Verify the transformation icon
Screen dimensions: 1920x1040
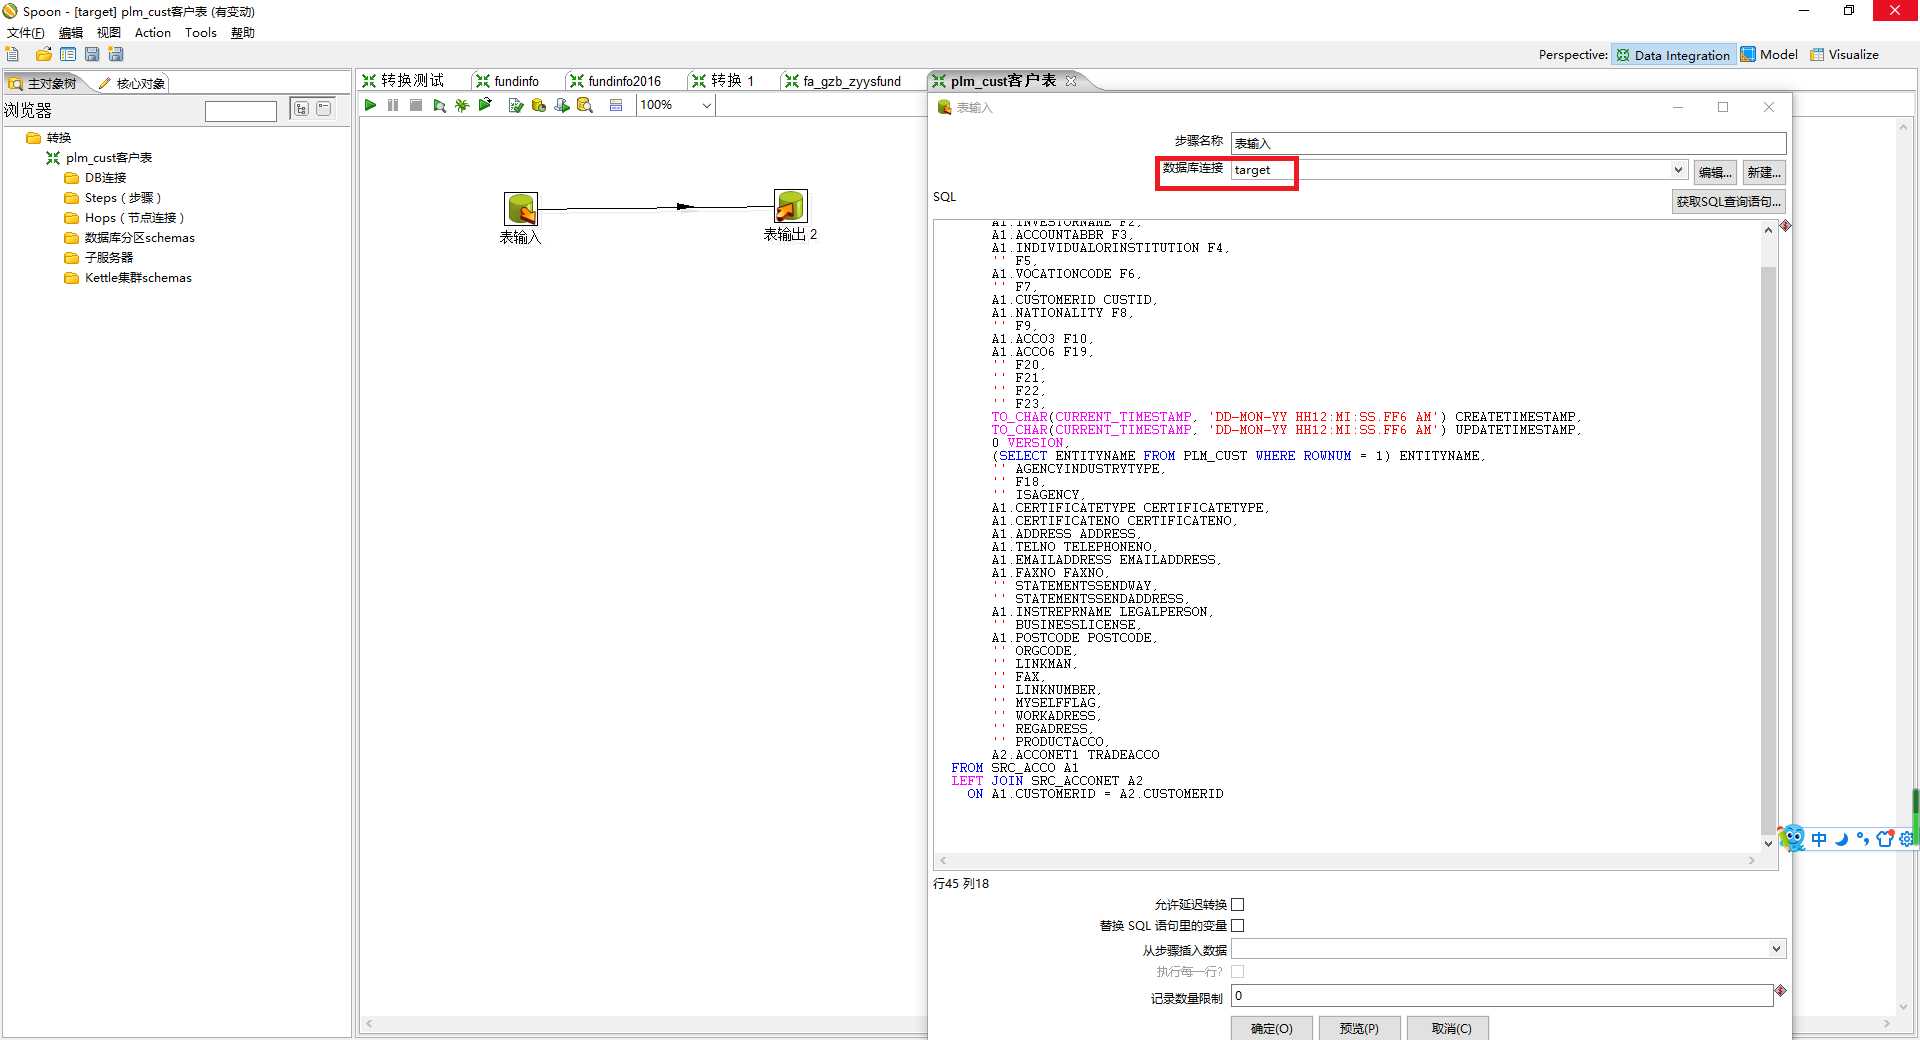tap(516, 105)
